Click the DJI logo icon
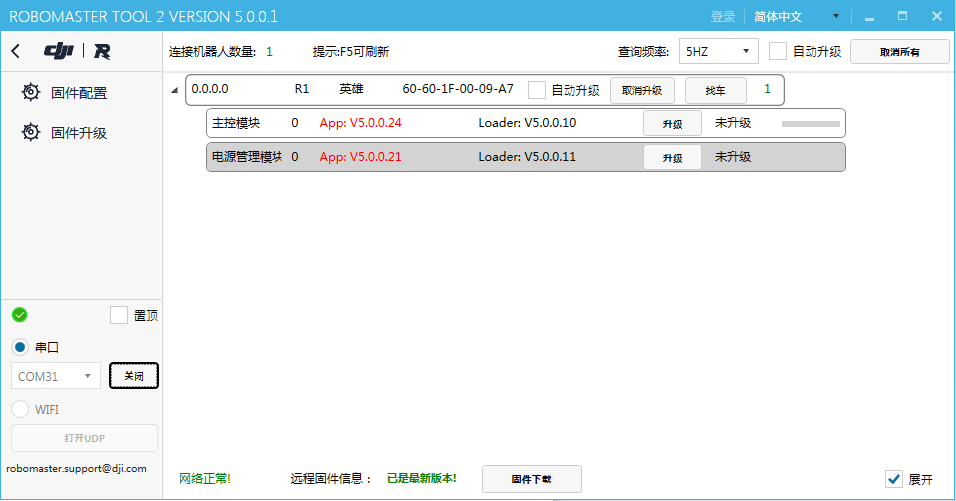 coord(59,51)
